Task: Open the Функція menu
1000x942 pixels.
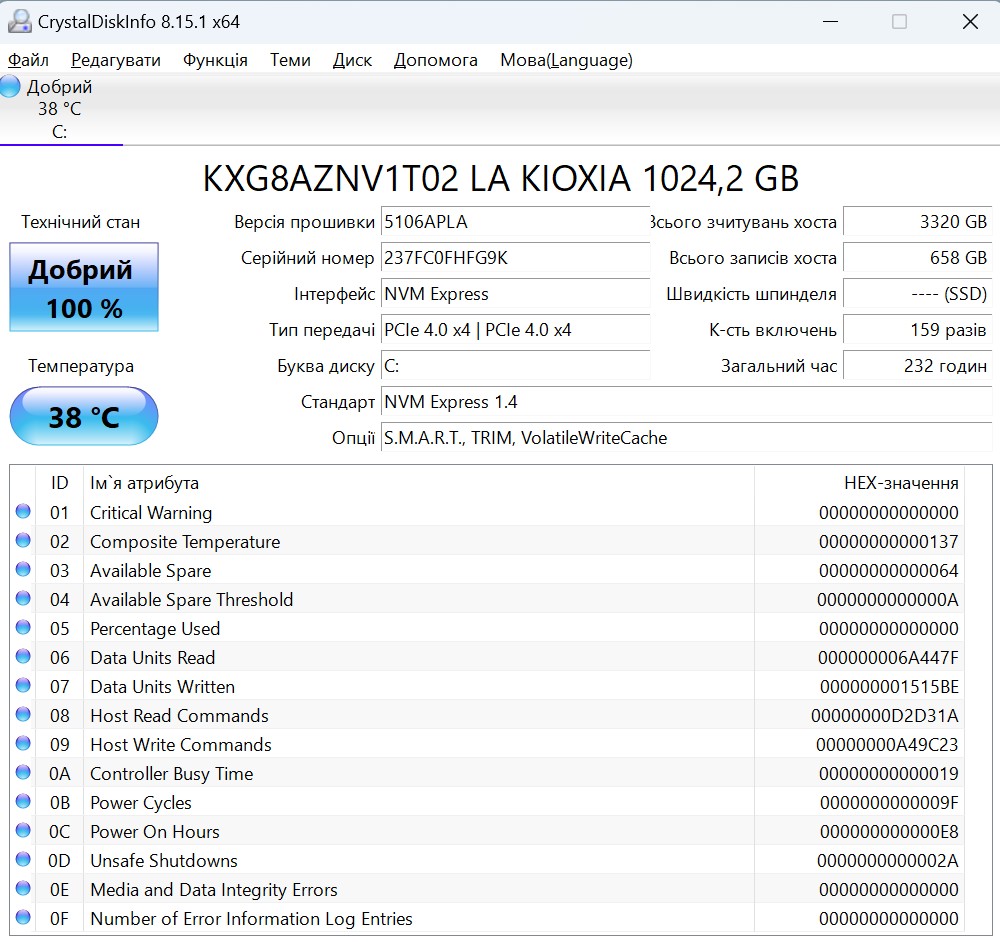Action: click(215, 60)
